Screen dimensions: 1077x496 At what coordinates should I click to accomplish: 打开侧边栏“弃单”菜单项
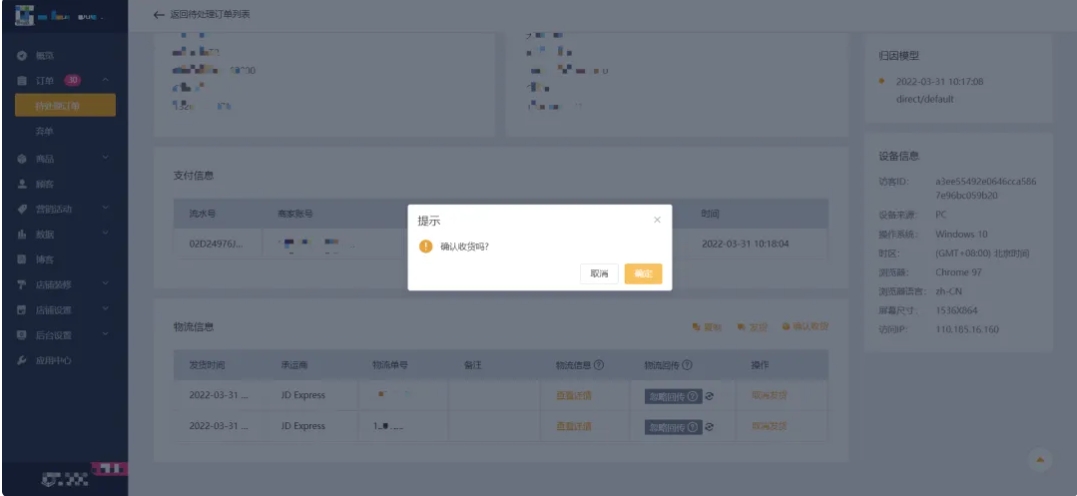click(x=43, y=131)
